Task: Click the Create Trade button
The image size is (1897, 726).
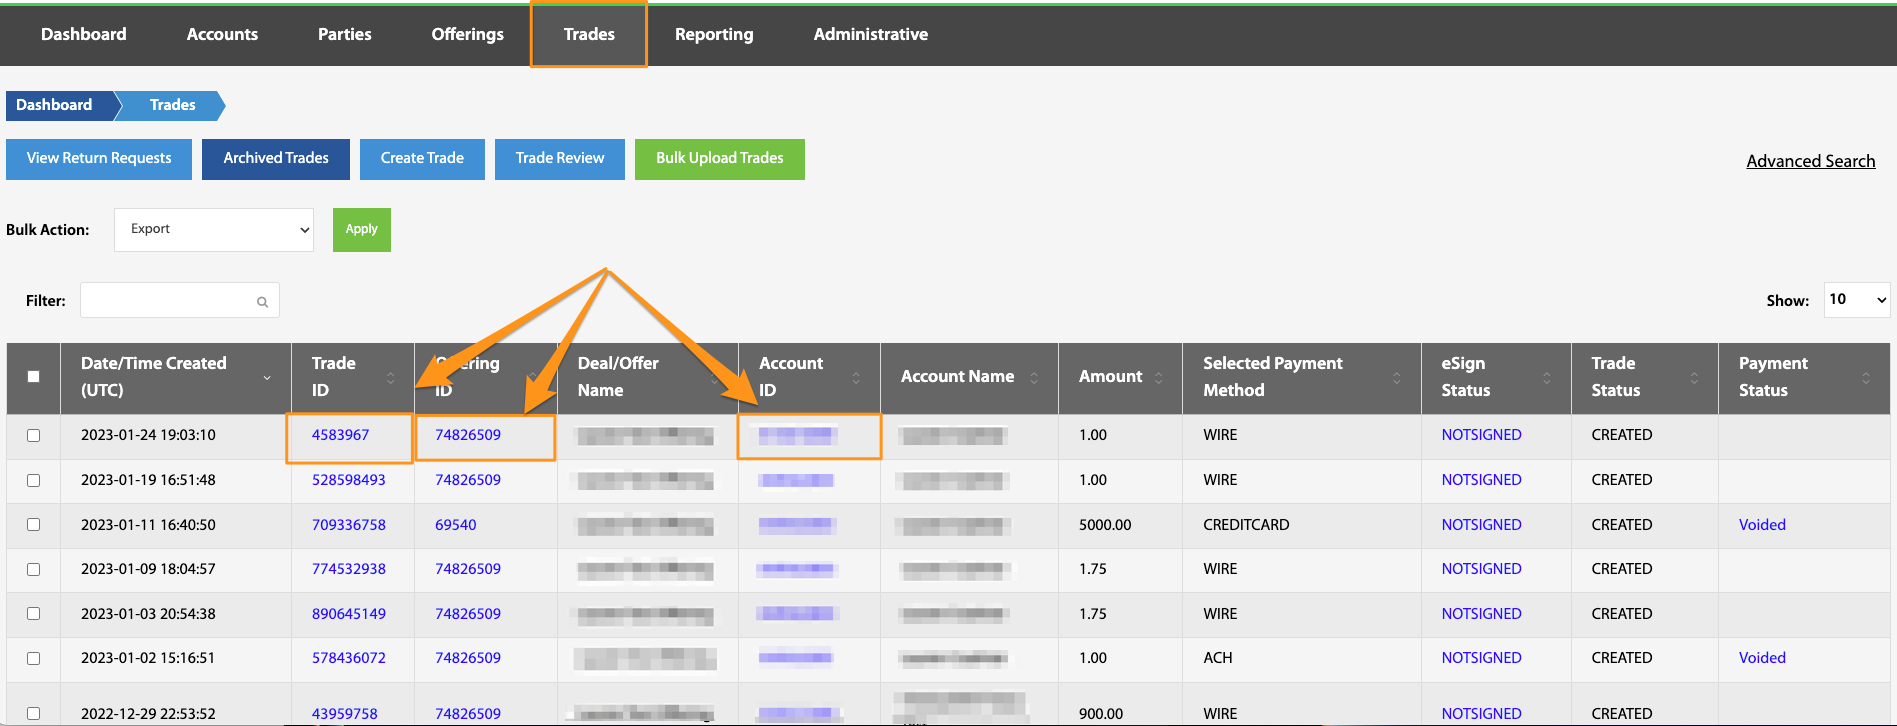Action: click(422, 159)
